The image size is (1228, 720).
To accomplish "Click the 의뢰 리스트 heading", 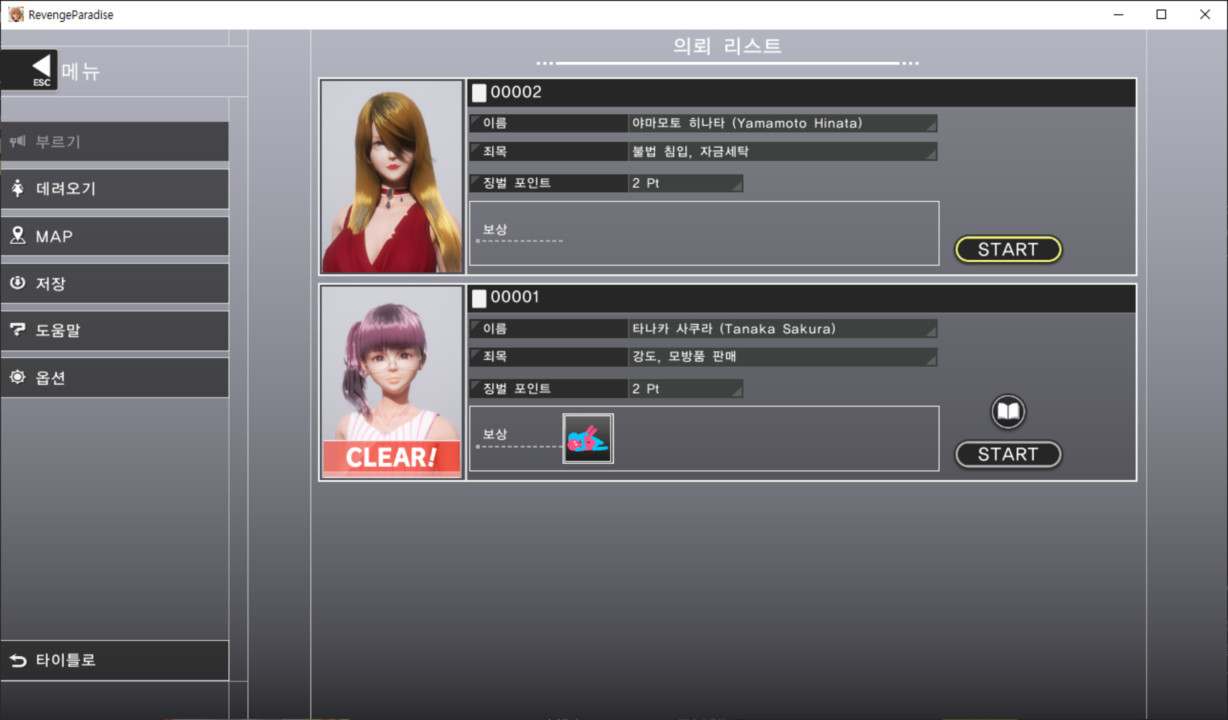I will click(x=728, y=46).
